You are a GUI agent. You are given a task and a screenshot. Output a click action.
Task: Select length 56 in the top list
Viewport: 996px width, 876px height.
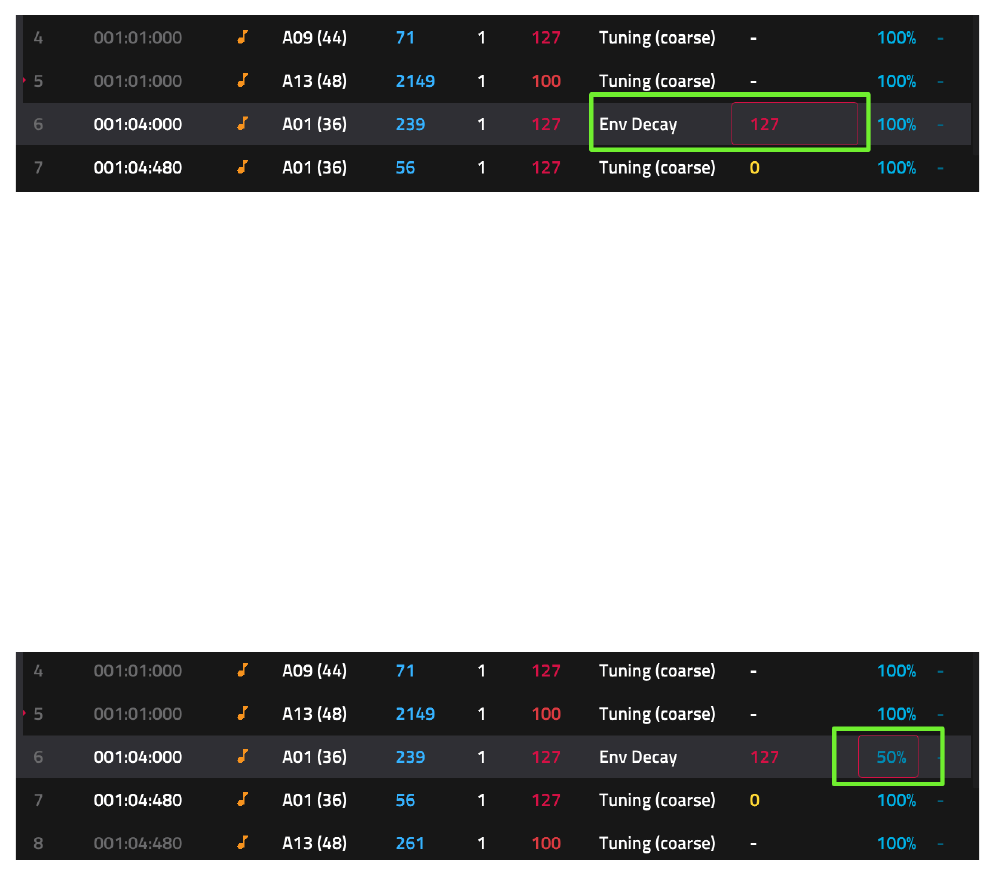click(x=405, y=168)
